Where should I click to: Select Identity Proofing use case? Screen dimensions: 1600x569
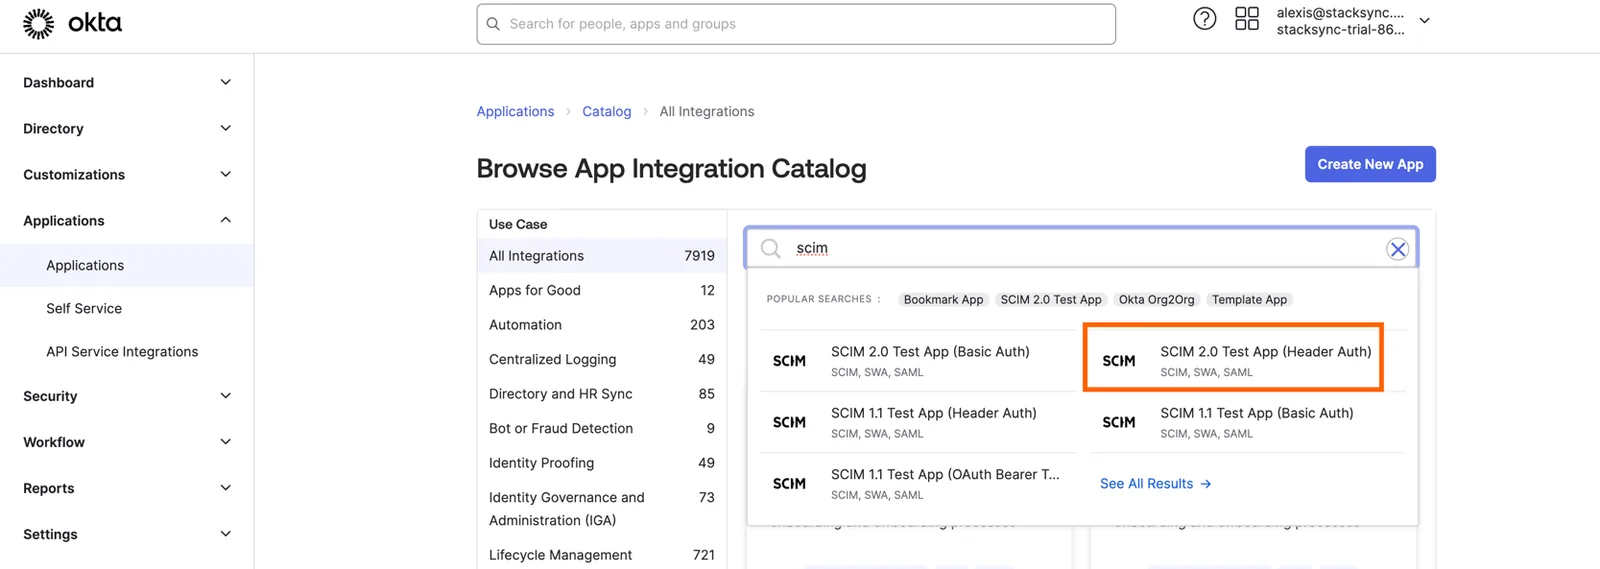pyautogui.click(x=601, y=463)
